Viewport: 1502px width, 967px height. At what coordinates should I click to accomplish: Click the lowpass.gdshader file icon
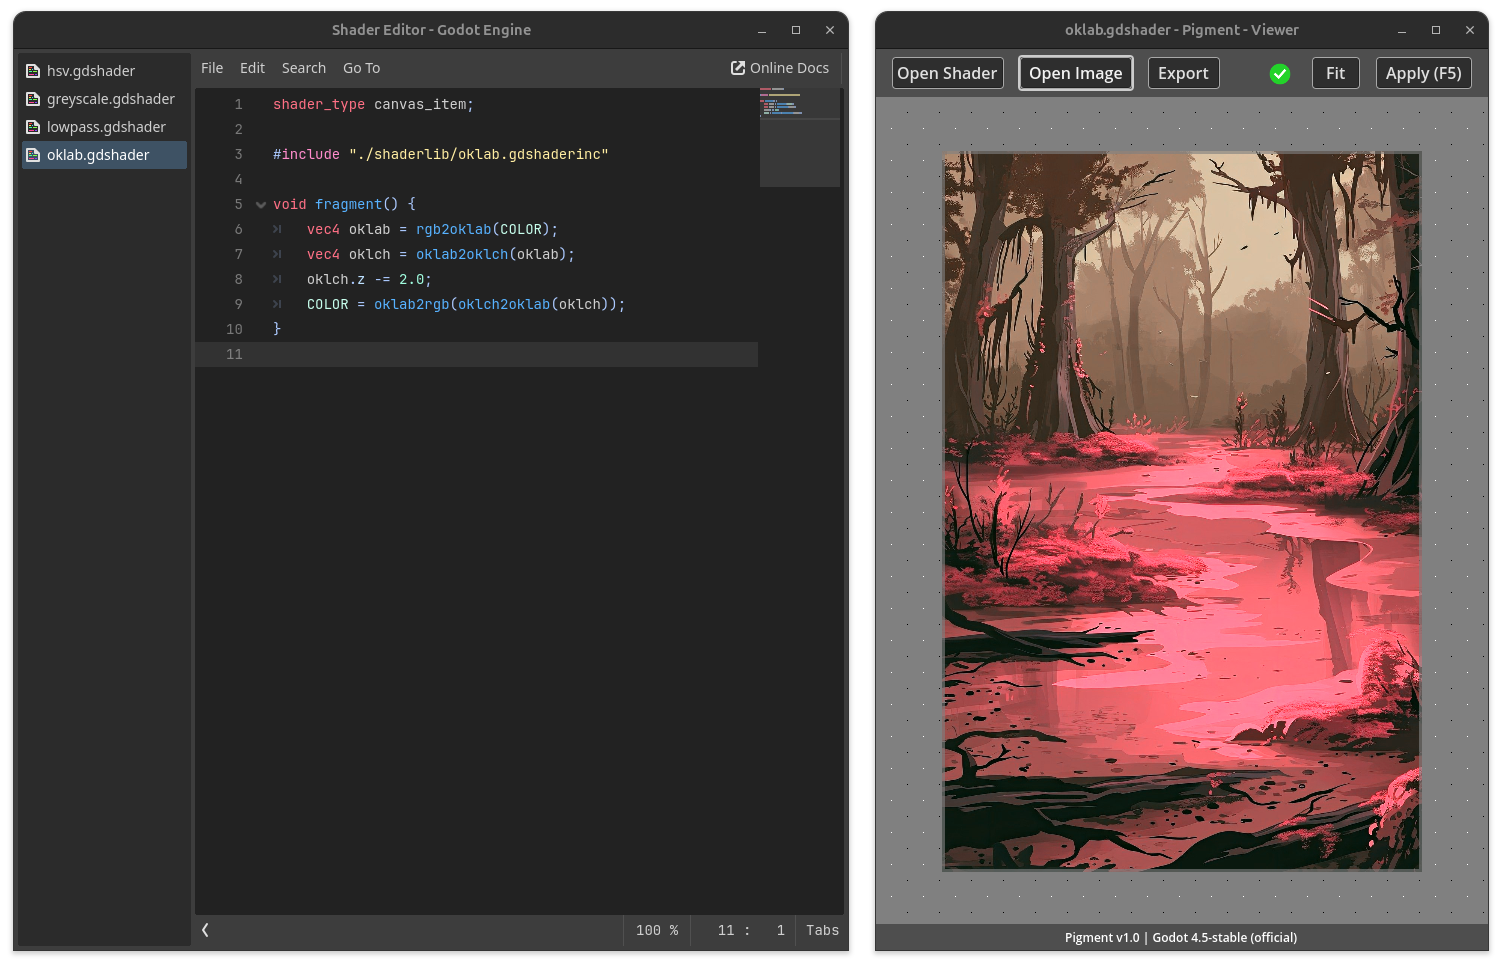[33, 127]
